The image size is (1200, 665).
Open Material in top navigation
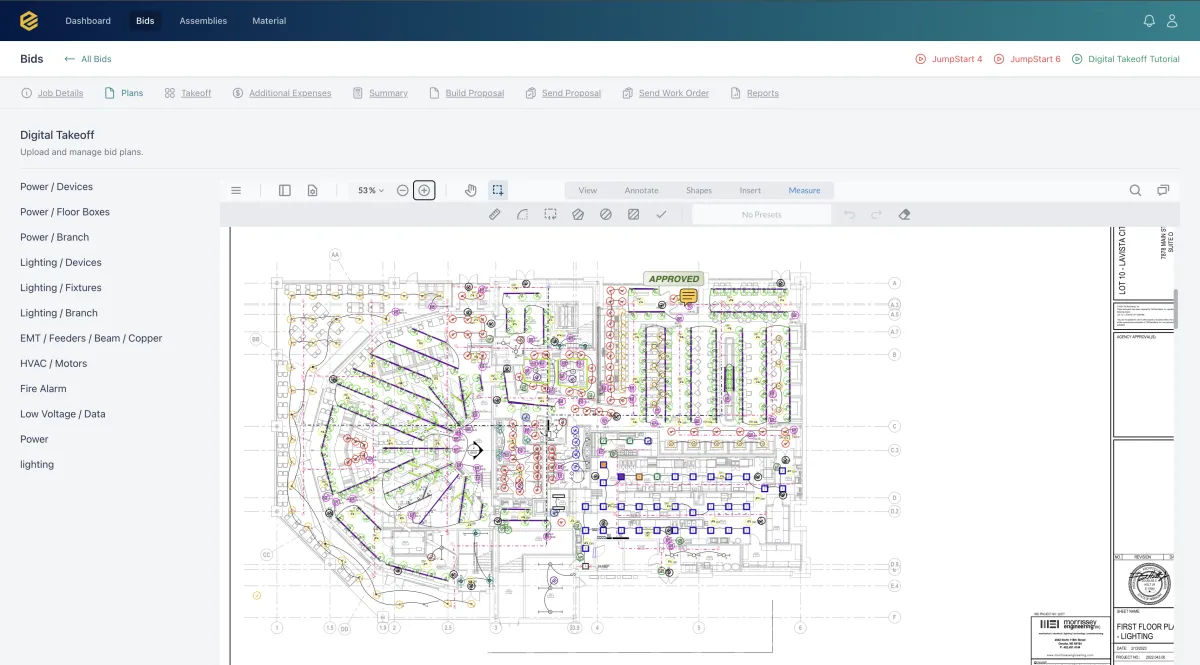[x=269, y=20]
